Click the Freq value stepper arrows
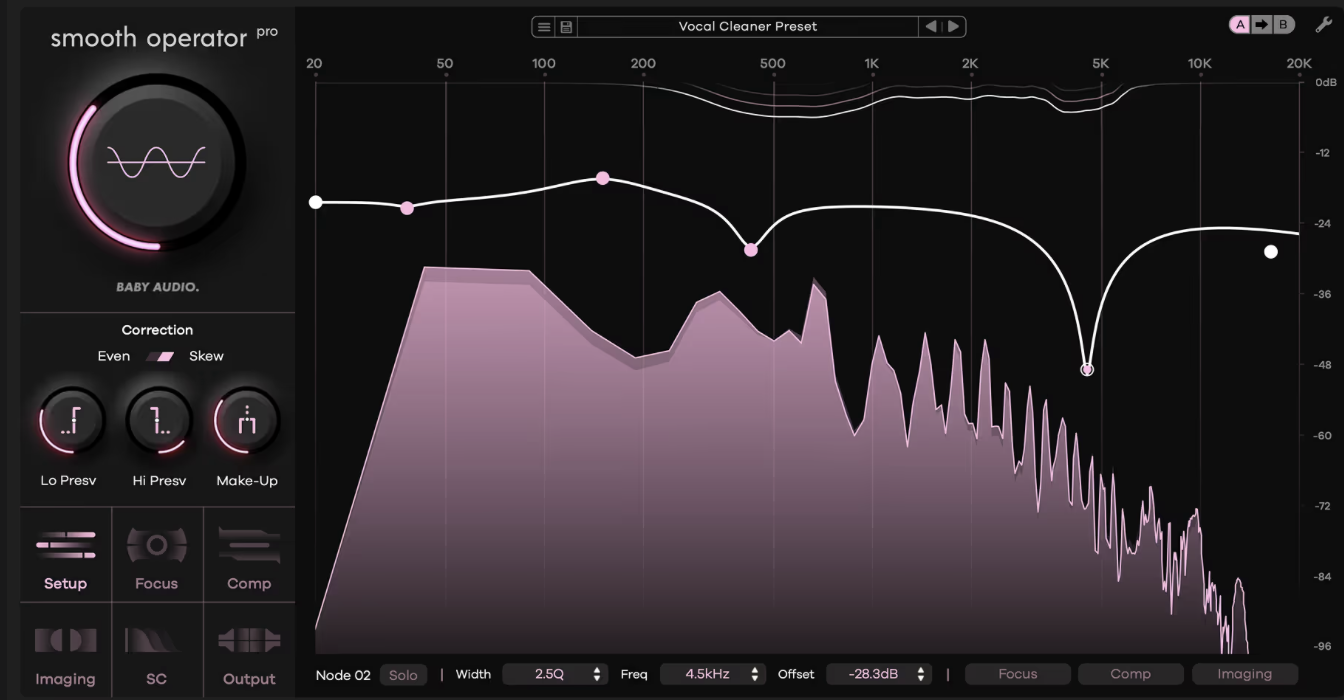 pyautogui.click(x=755, y=675)
